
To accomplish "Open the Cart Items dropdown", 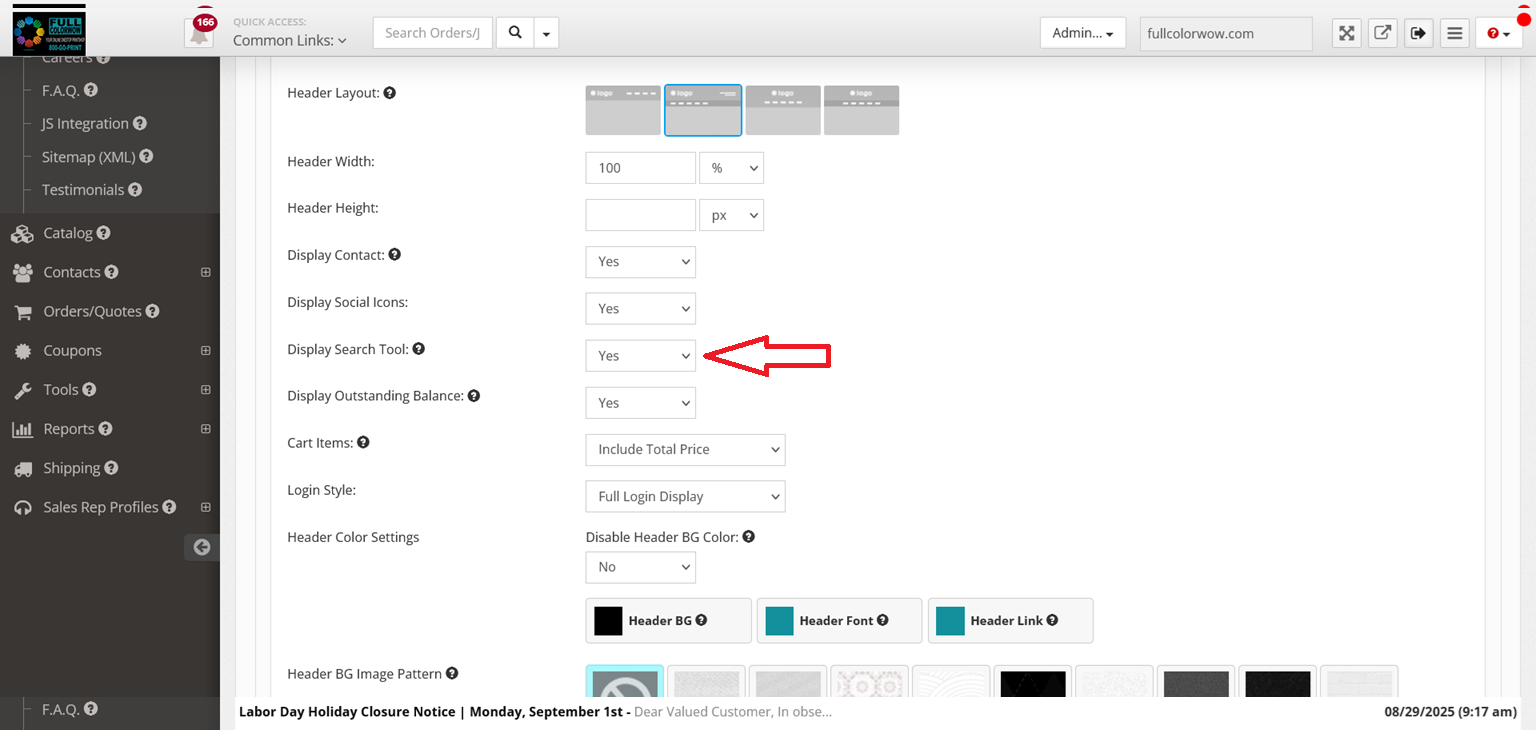I will tap(685, 450).
